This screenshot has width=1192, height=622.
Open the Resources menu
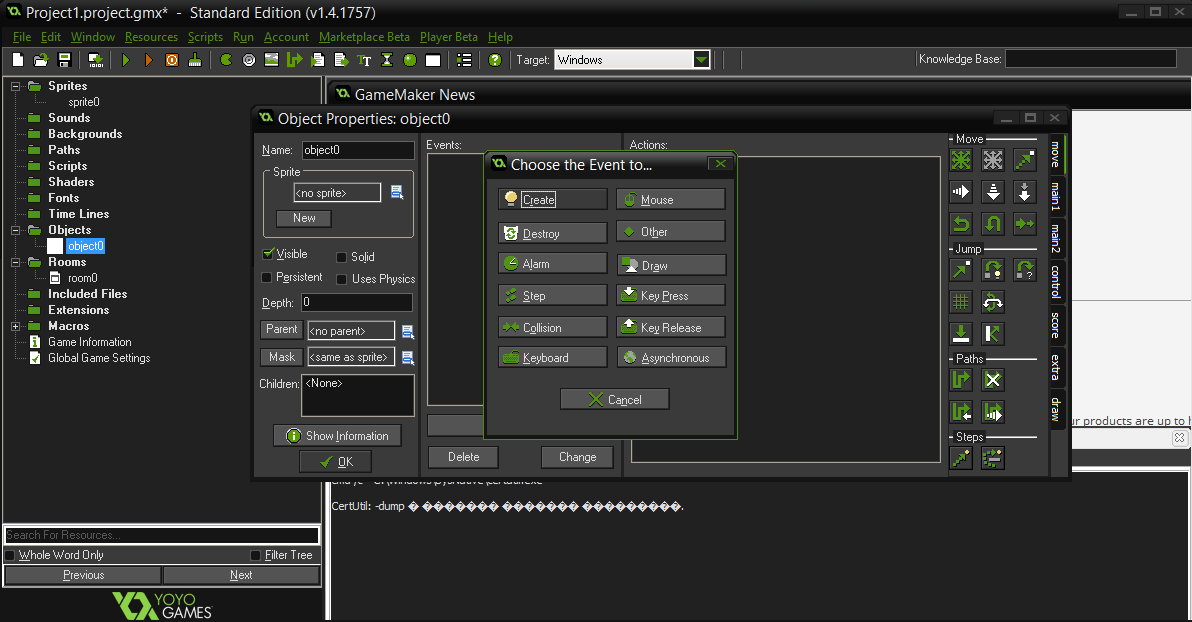151,37
